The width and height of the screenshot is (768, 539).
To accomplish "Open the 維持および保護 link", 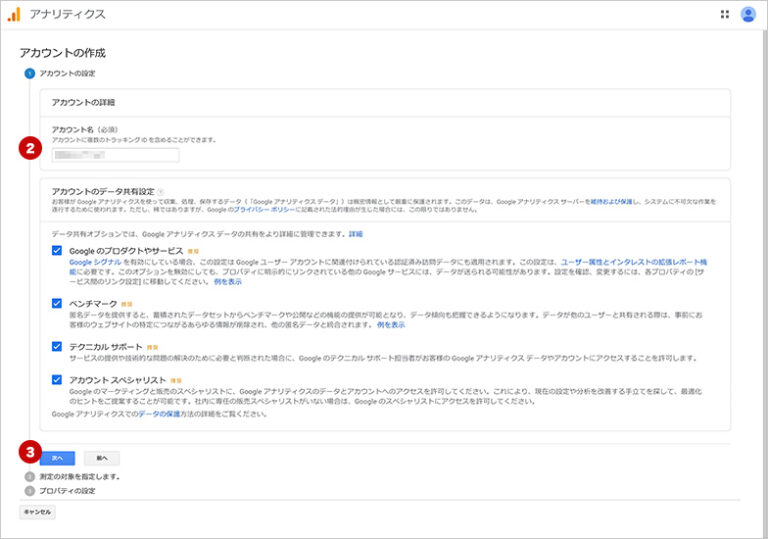I will point(611,201).
